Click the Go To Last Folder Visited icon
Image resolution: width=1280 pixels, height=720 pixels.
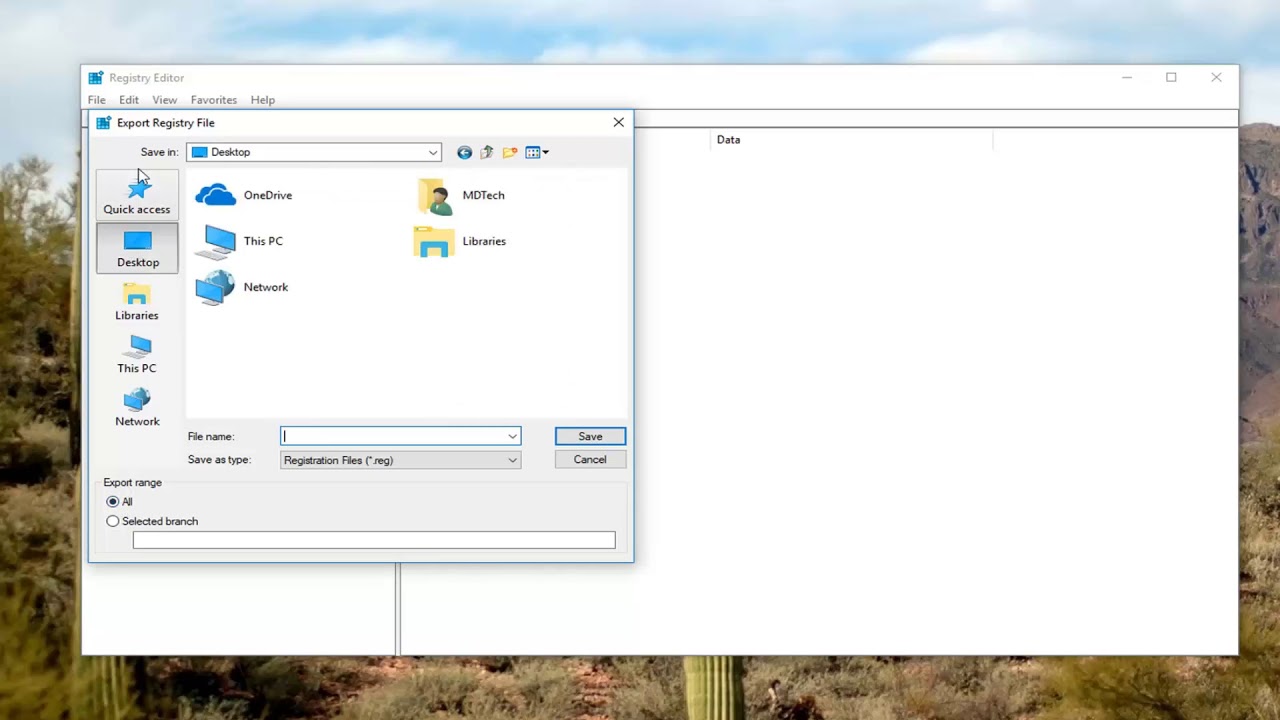pos(464,152)
